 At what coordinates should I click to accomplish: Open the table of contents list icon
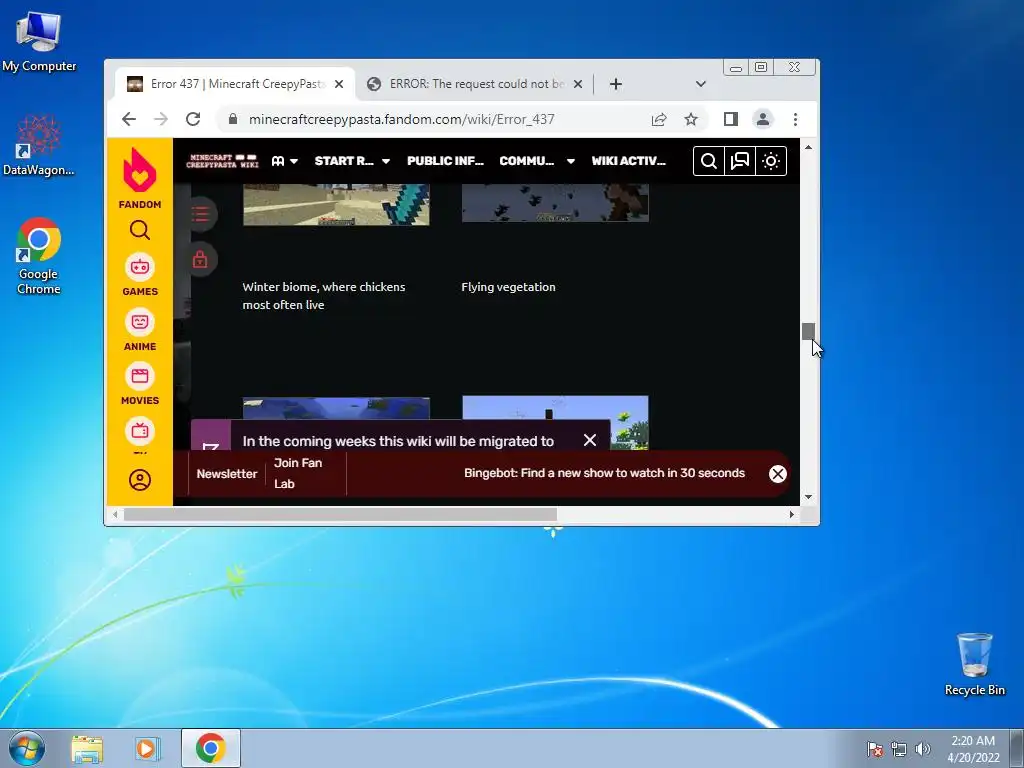pos(200,214)
